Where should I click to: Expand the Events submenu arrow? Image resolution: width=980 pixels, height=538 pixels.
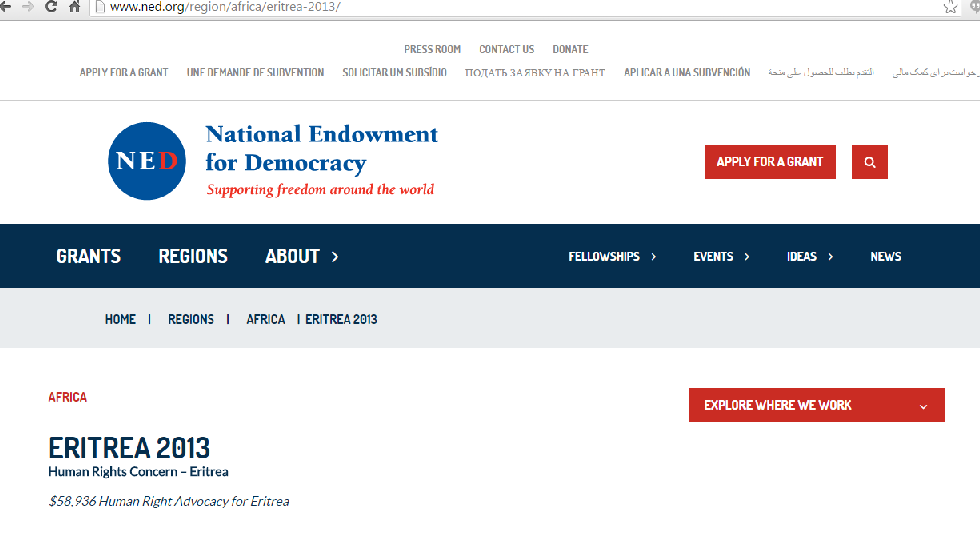click(x=747, y=257)
